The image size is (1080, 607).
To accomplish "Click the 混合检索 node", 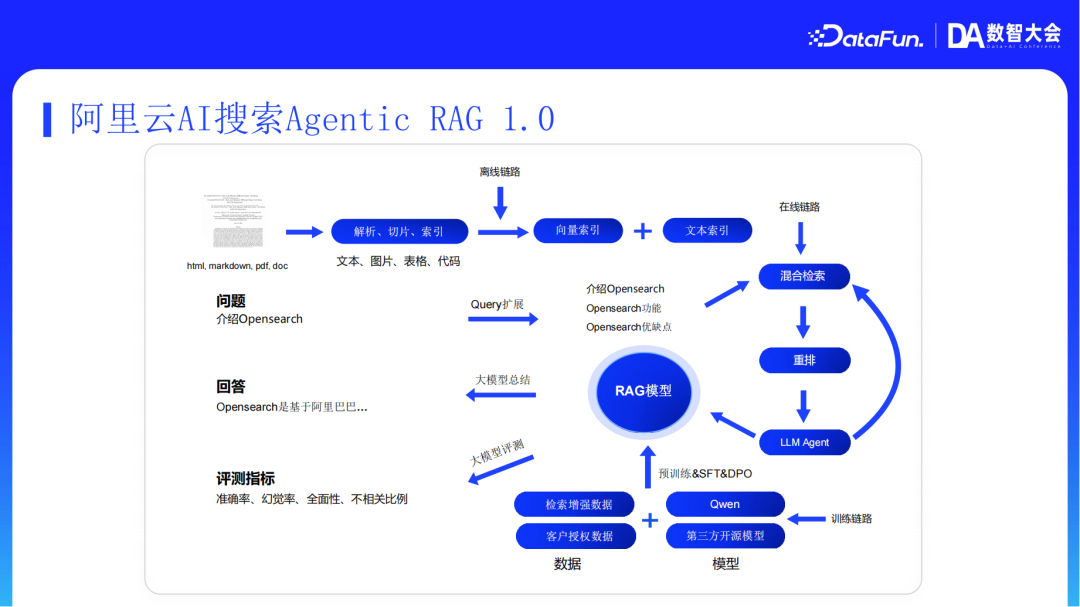I will click(x=804, y=277).
